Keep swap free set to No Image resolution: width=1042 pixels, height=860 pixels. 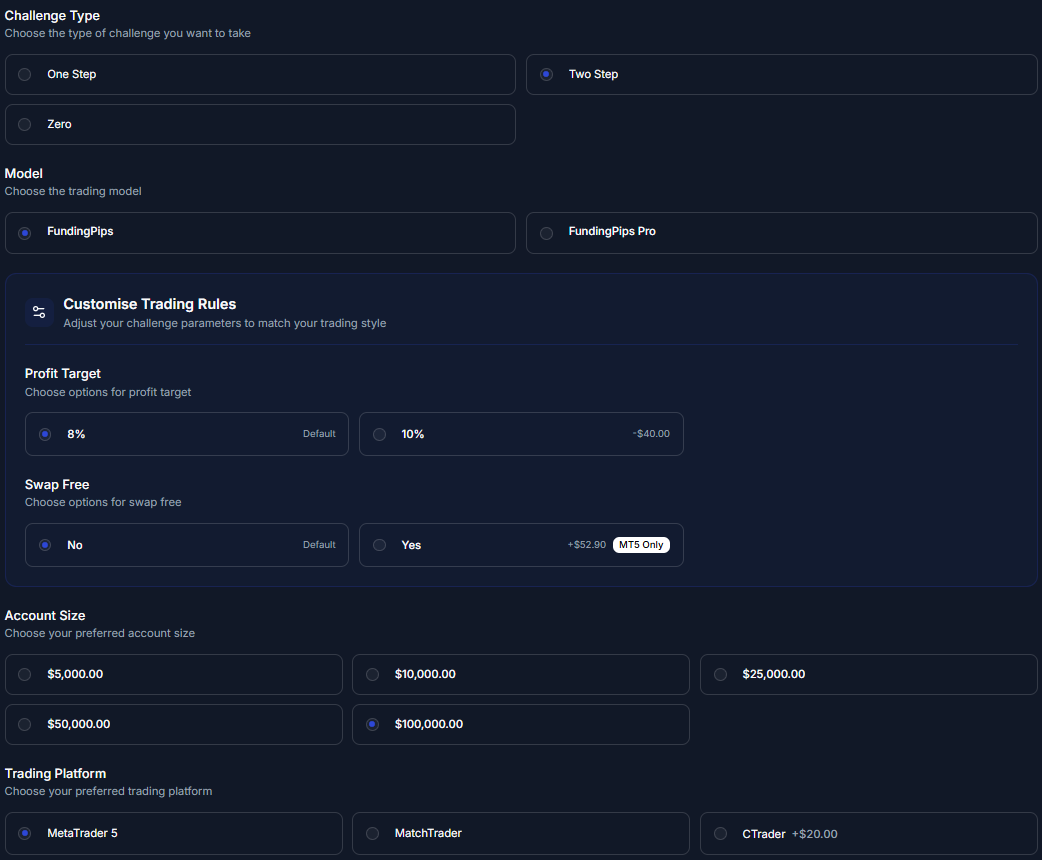tap(45, 545)
